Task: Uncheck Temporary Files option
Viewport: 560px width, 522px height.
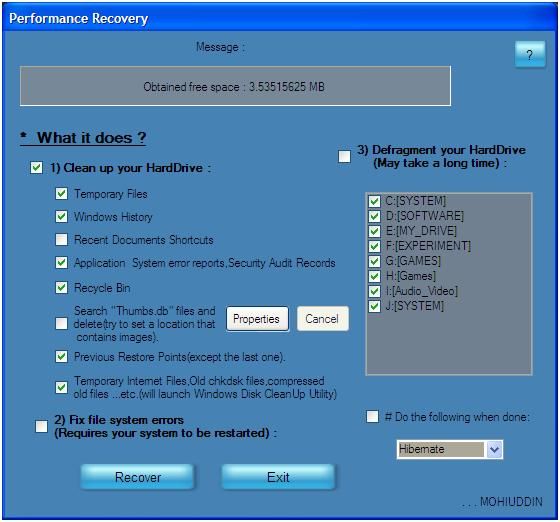Action: click(x=61, y=194)
